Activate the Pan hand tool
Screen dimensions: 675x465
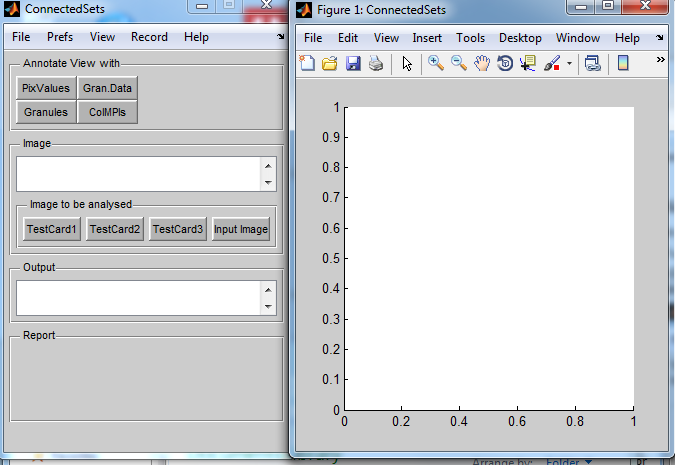(x=482, y=64)
